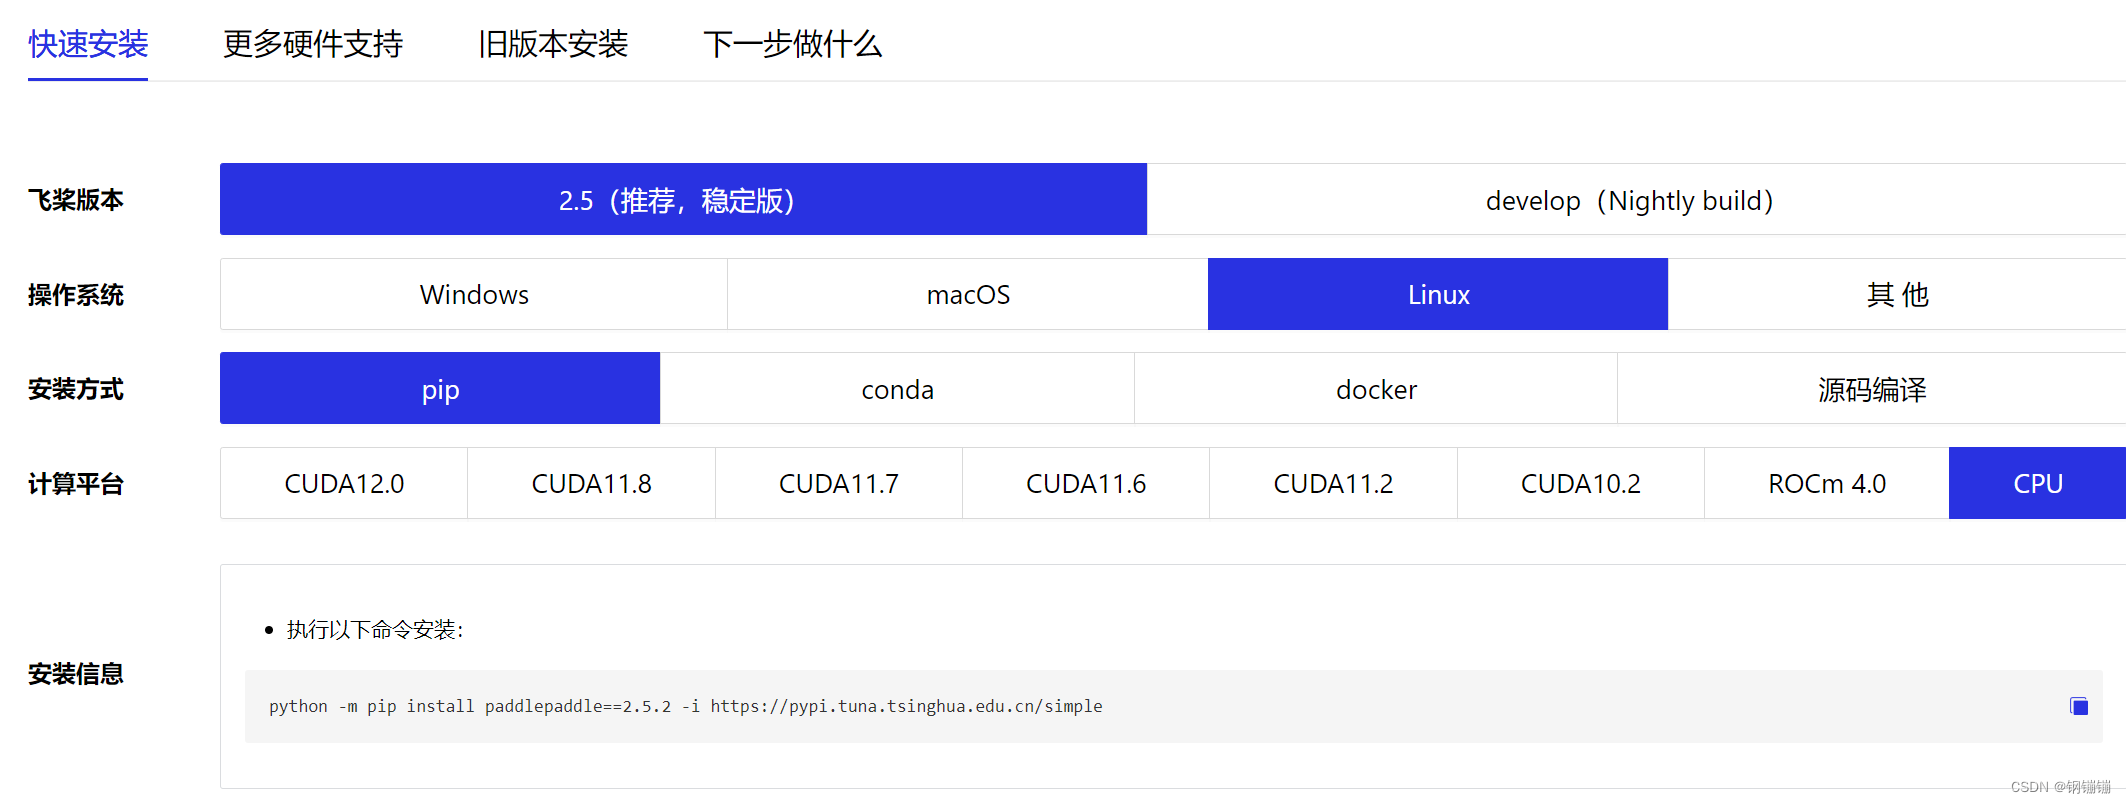This screenshot has height=803, width=2126.
Task: Choose 源码编译 install method
Action: [x=1872, y=388]
